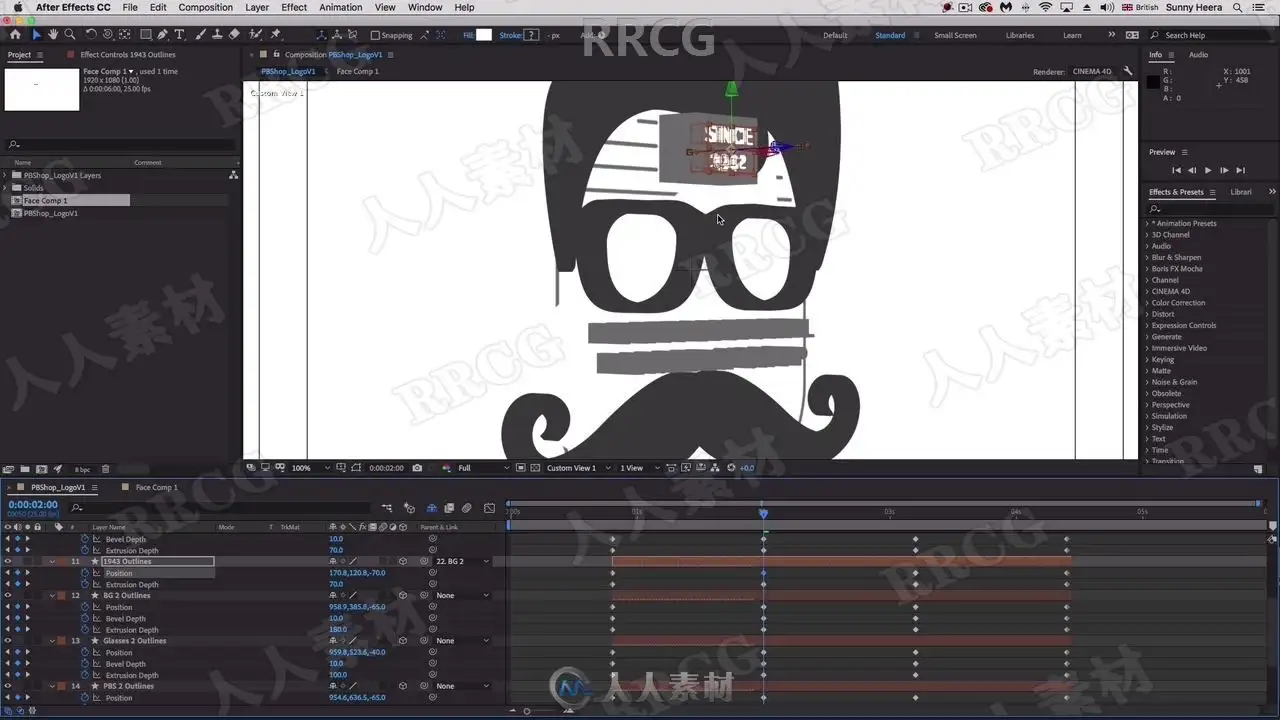Image resolution: width=1280 pixels, height=720 pixels.
Task: Open the Composition menu
Action: click(x=206, y=7)
